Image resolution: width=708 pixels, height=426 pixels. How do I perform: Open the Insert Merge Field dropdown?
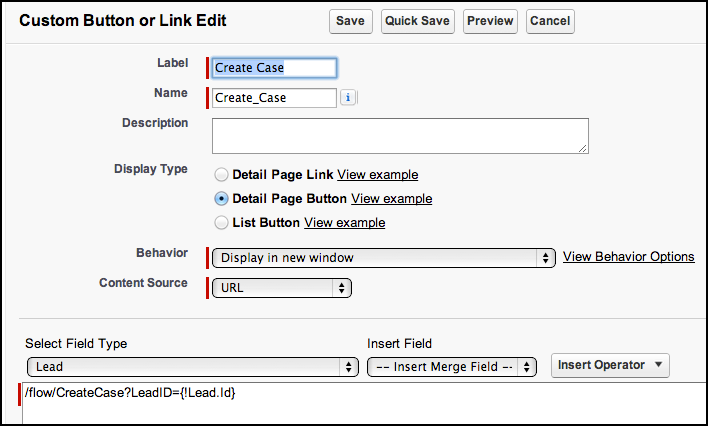pyautogui.click(x=452, y=367)
